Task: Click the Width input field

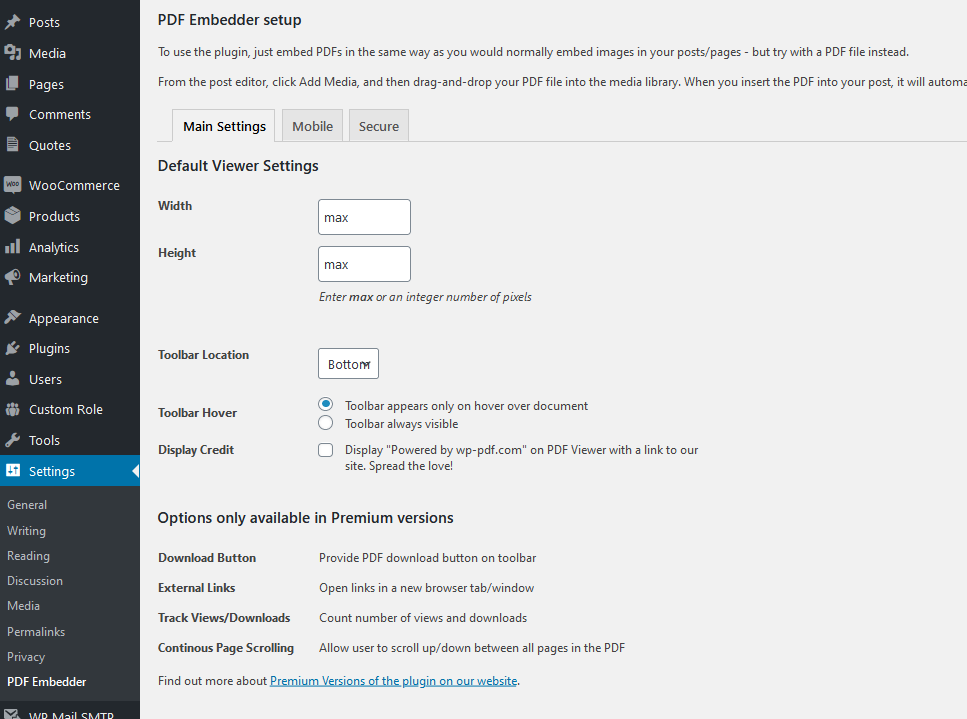Action: (364, 217)
